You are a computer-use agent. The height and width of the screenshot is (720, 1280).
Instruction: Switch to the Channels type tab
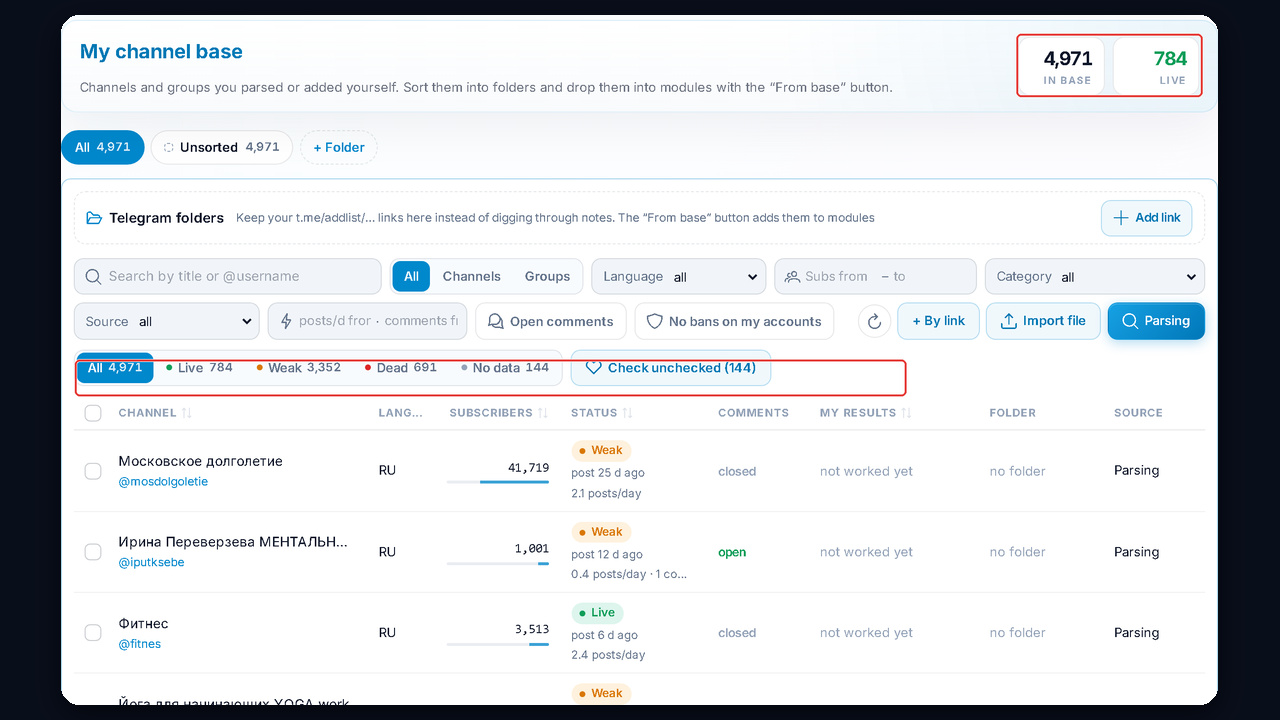tap(471, 276)
